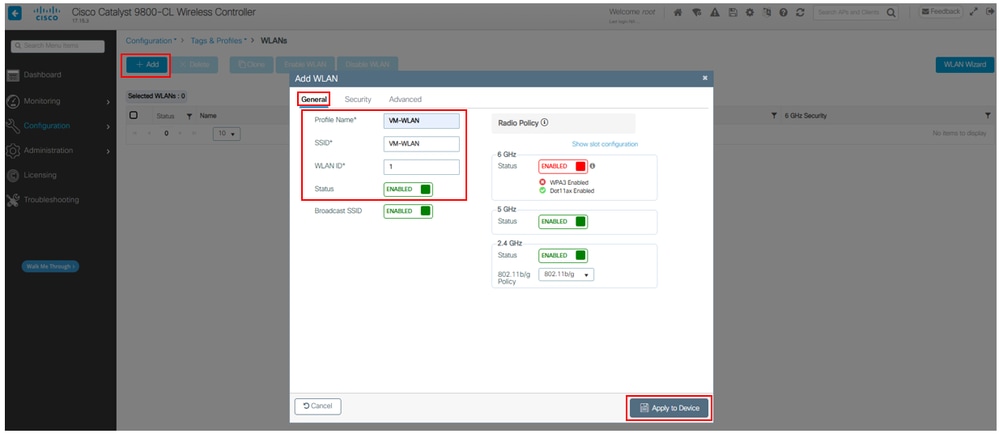The image size is (999, 434).
Task: Focus the WLAN ID input field
Action: click(421, 167)
